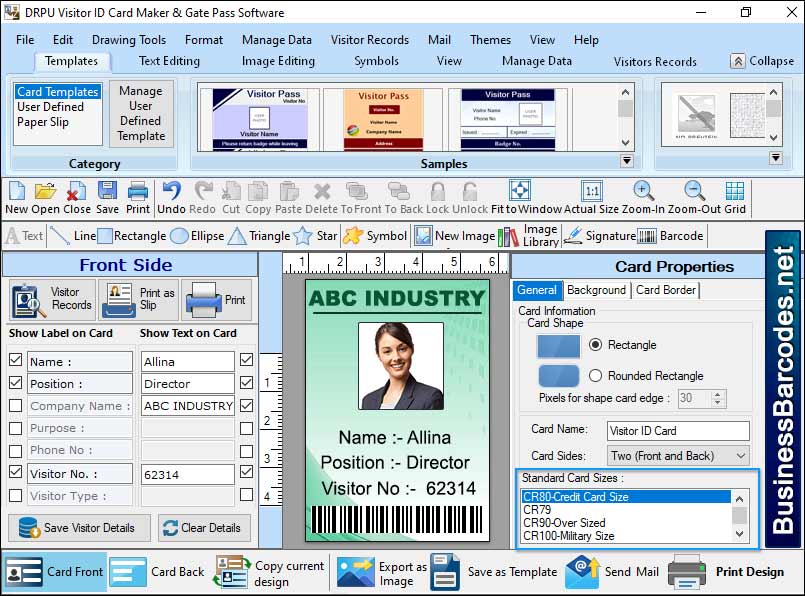Switch to the Background tab
805x596 pixels.
[x=597, y=290]
